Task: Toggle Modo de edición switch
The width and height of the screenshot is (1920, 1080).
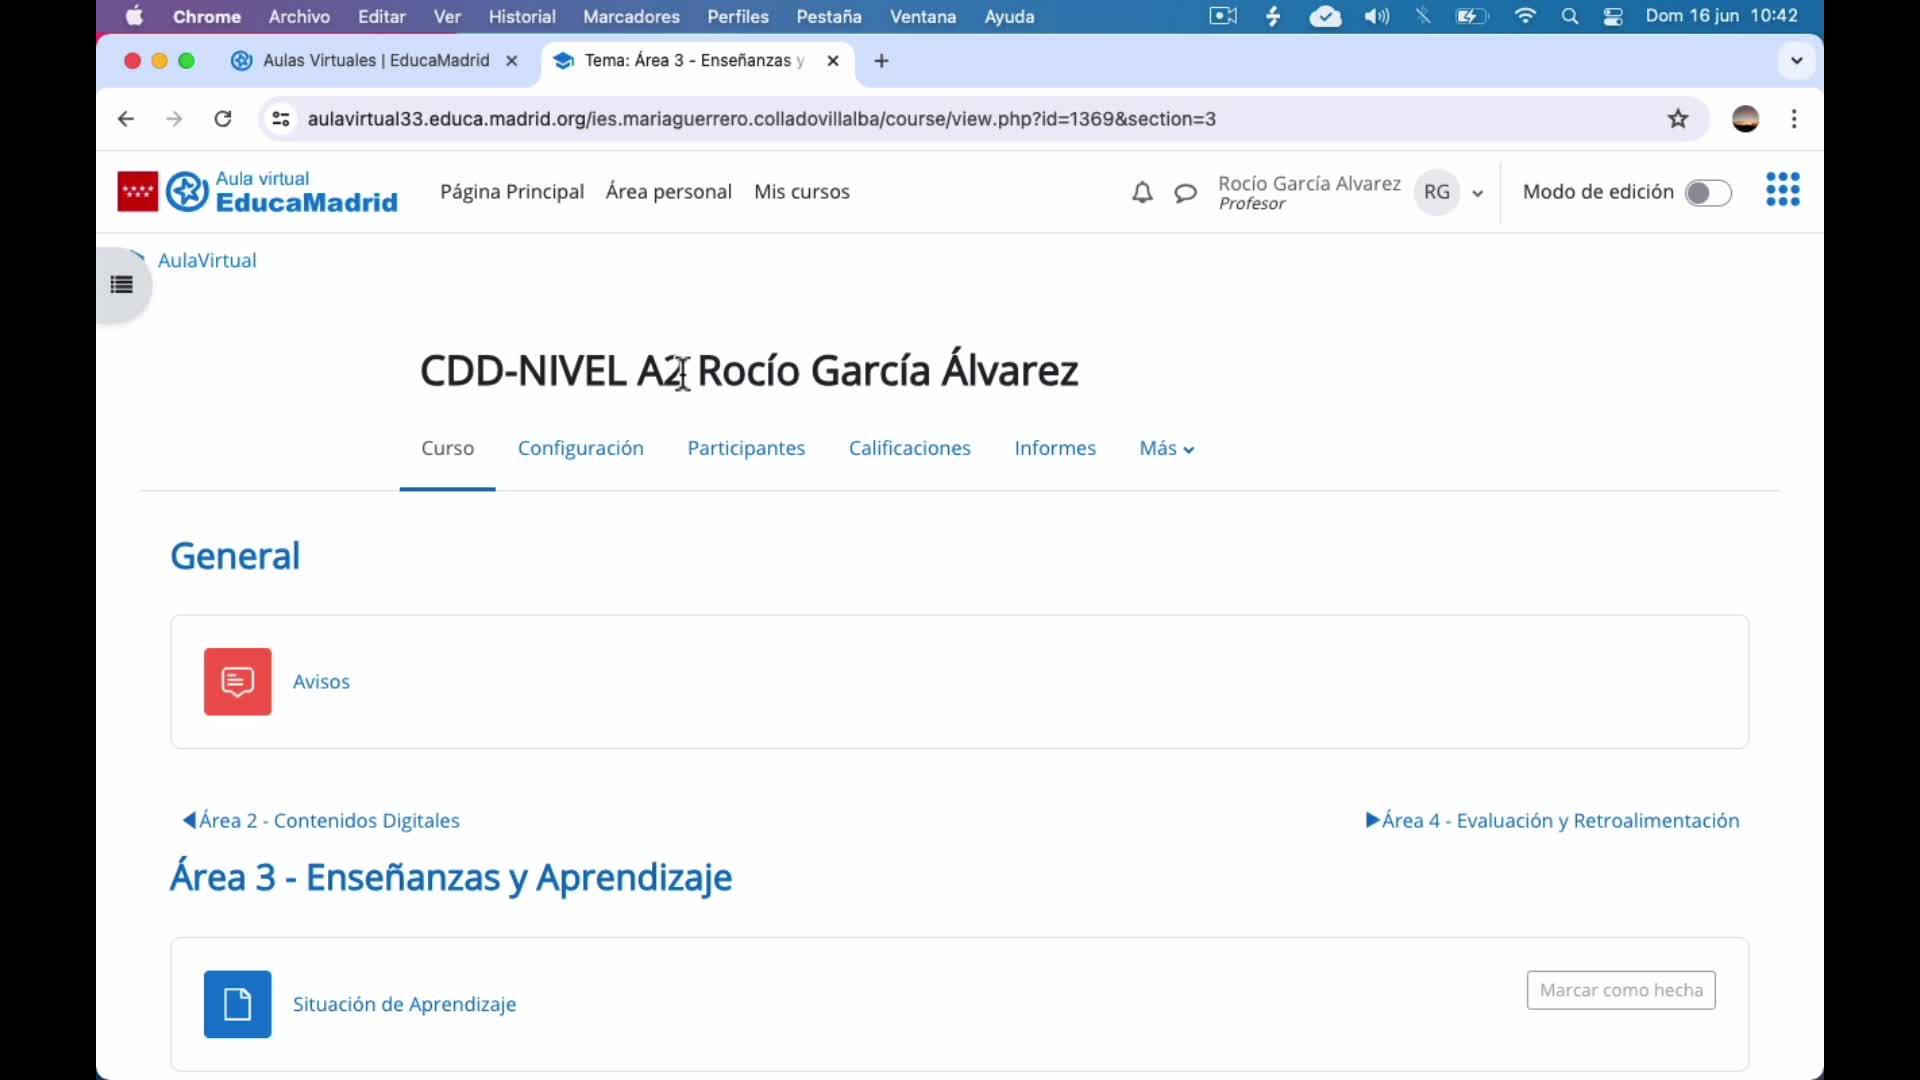Action: 1707,192
